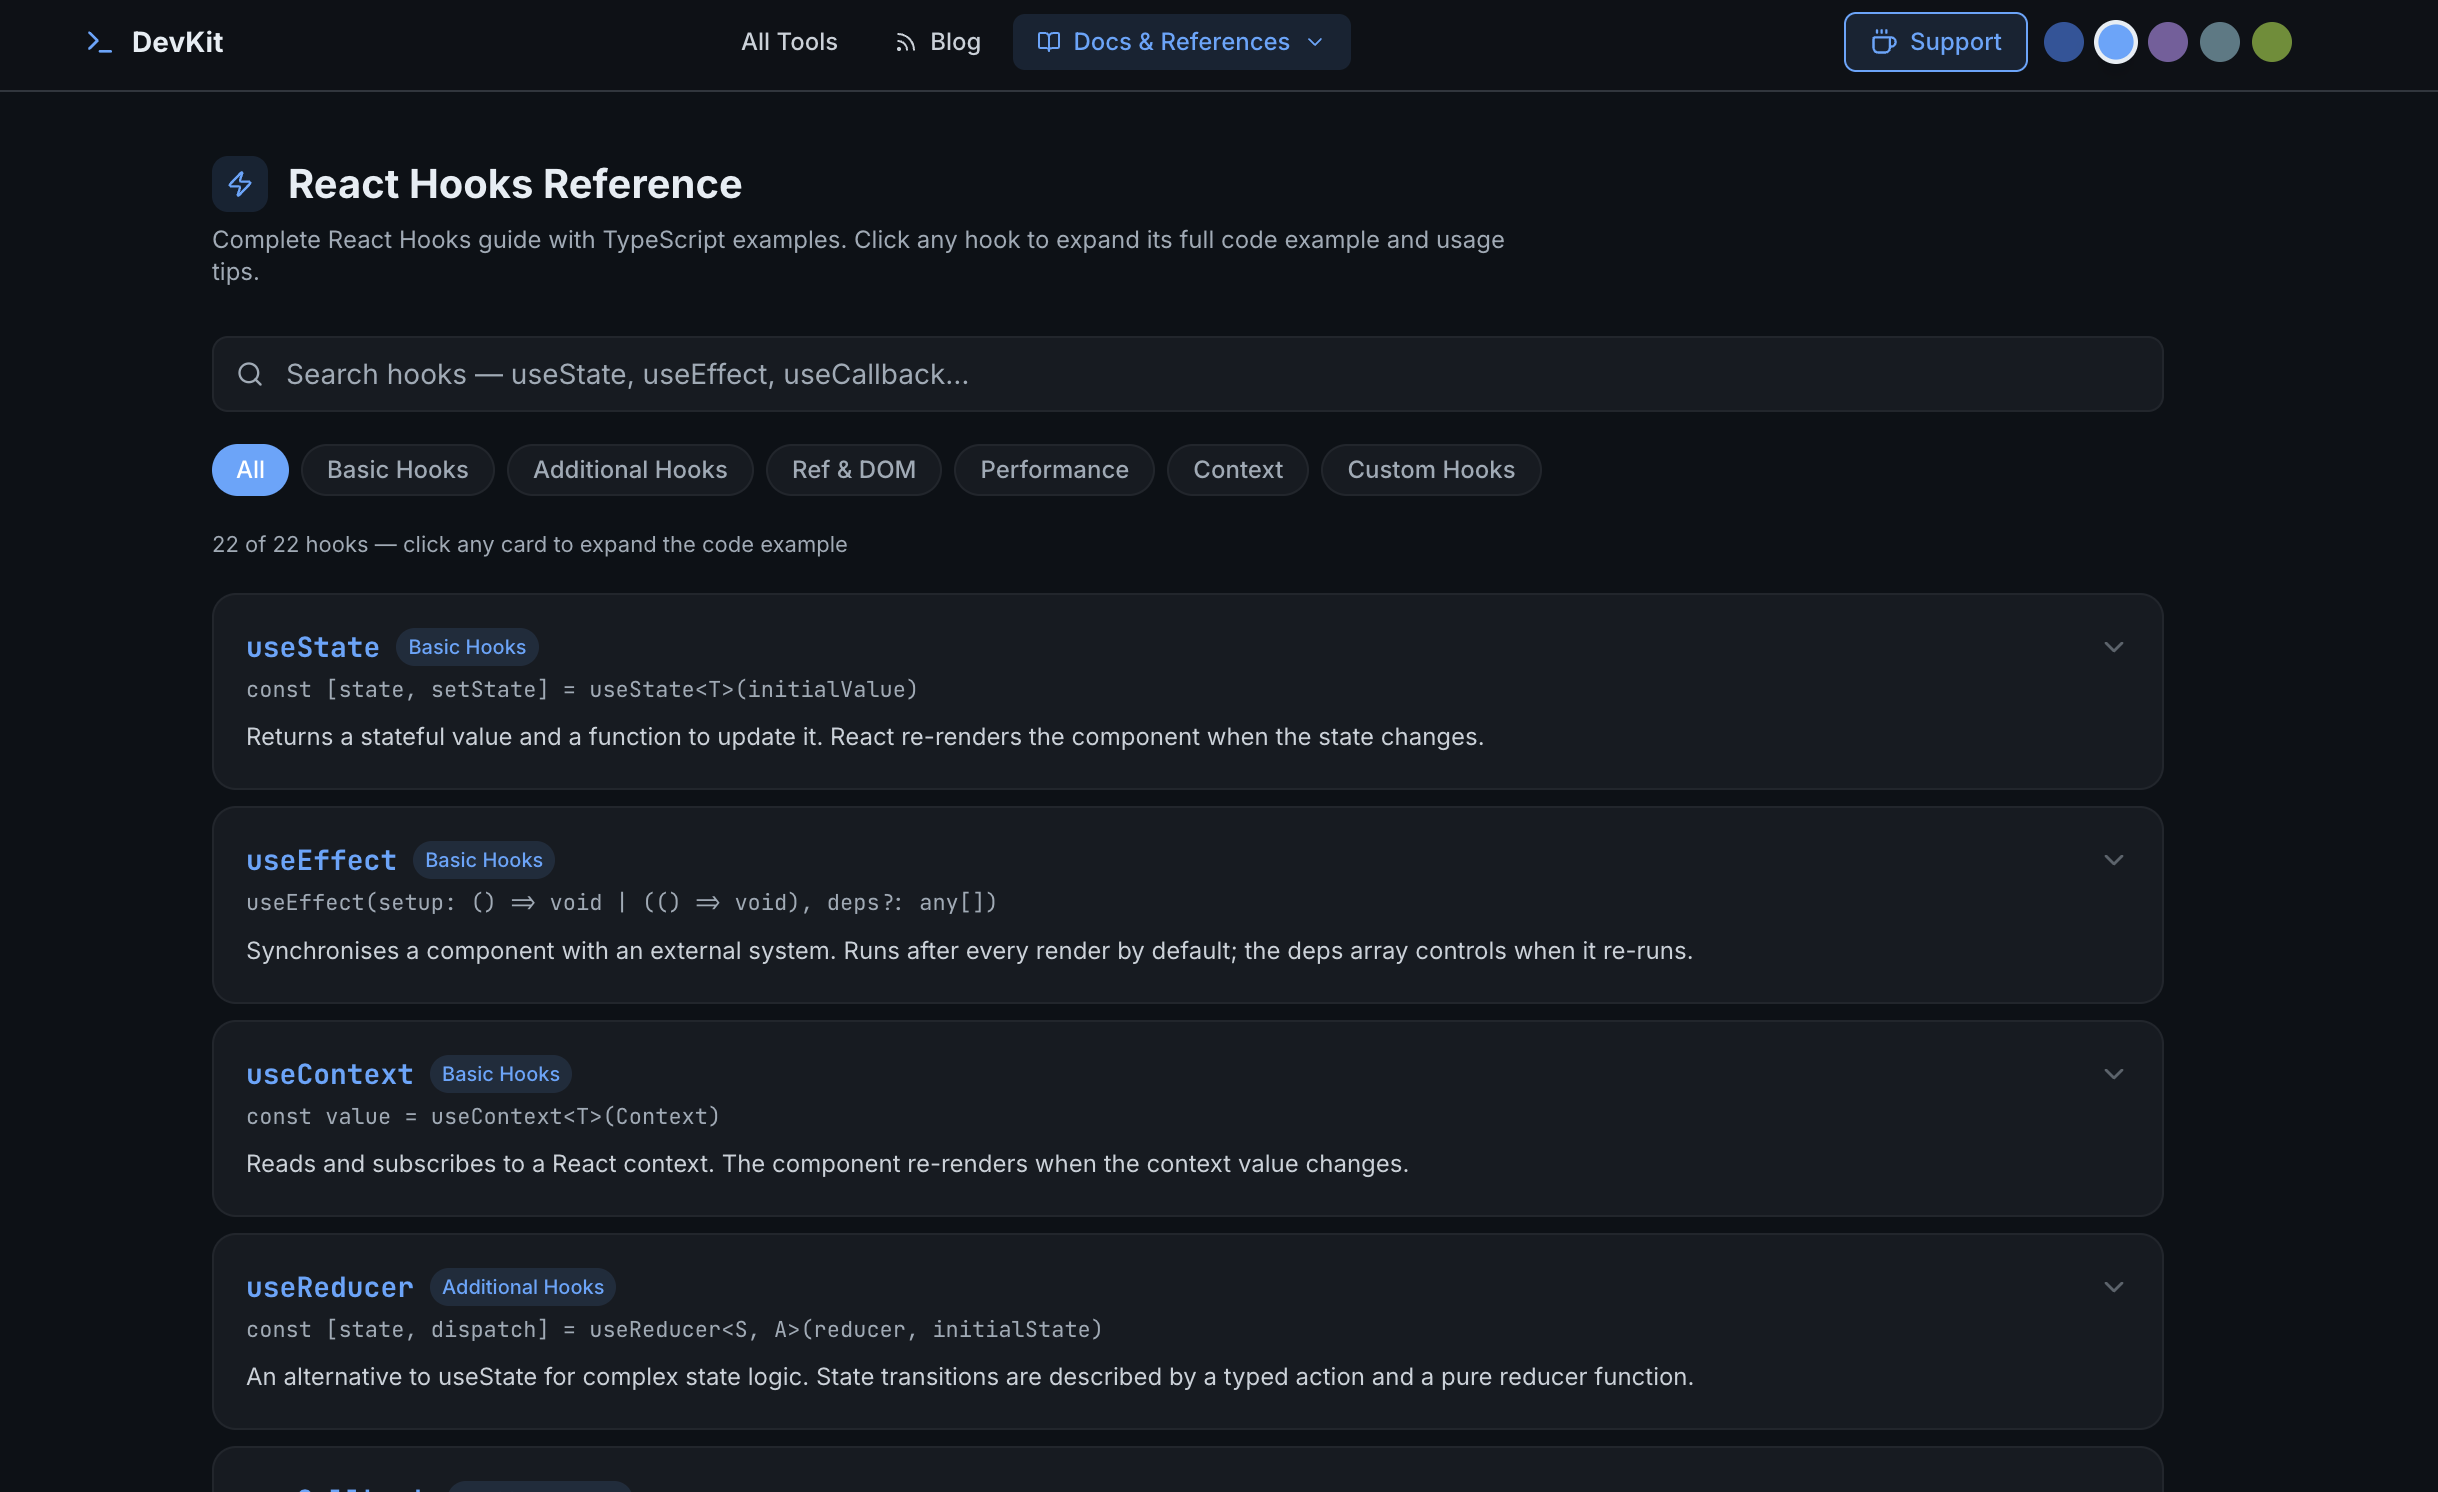Click the coffee cup Support icon

pos(1883,42)
